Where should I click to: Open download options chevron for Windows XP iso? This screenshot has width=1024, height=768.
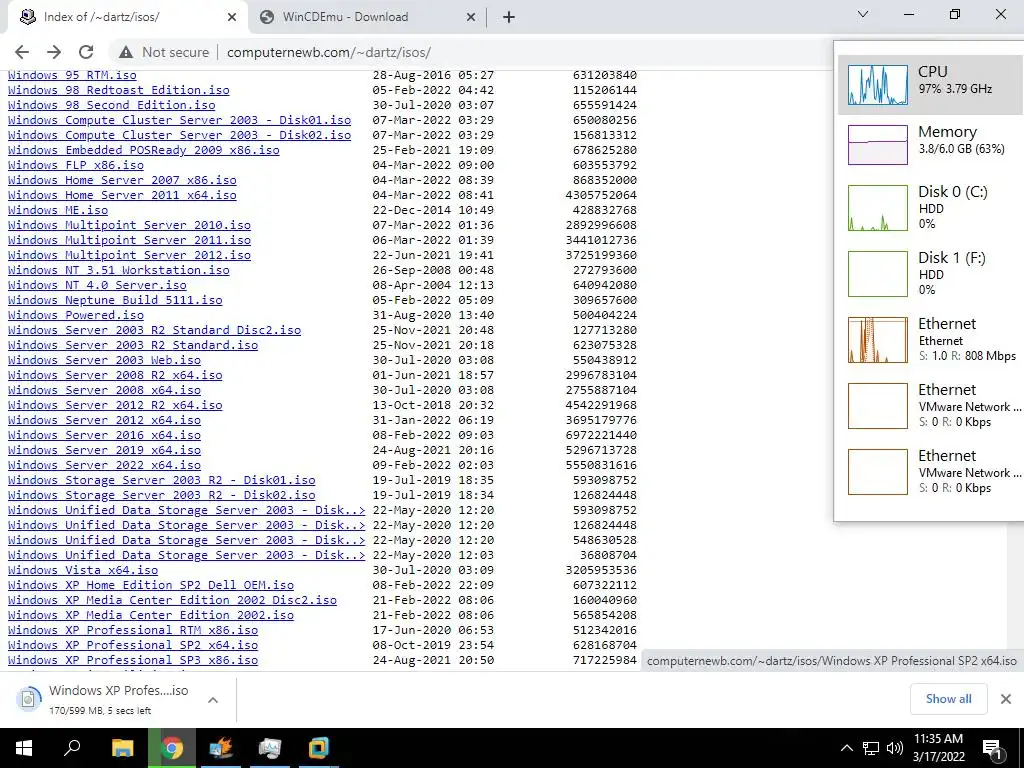[213, 700]
